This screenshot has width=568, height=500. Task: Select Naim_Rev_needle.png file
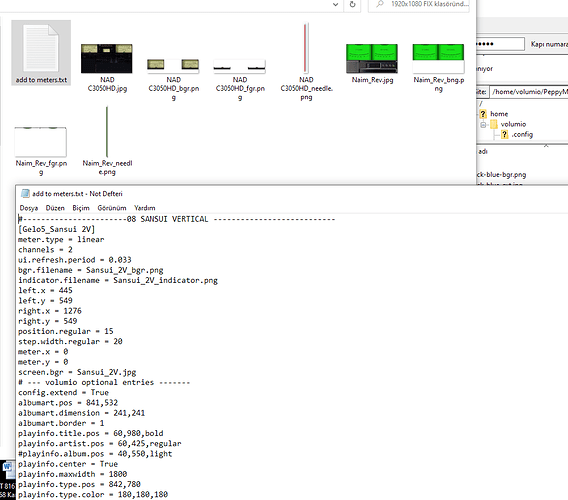107,132
